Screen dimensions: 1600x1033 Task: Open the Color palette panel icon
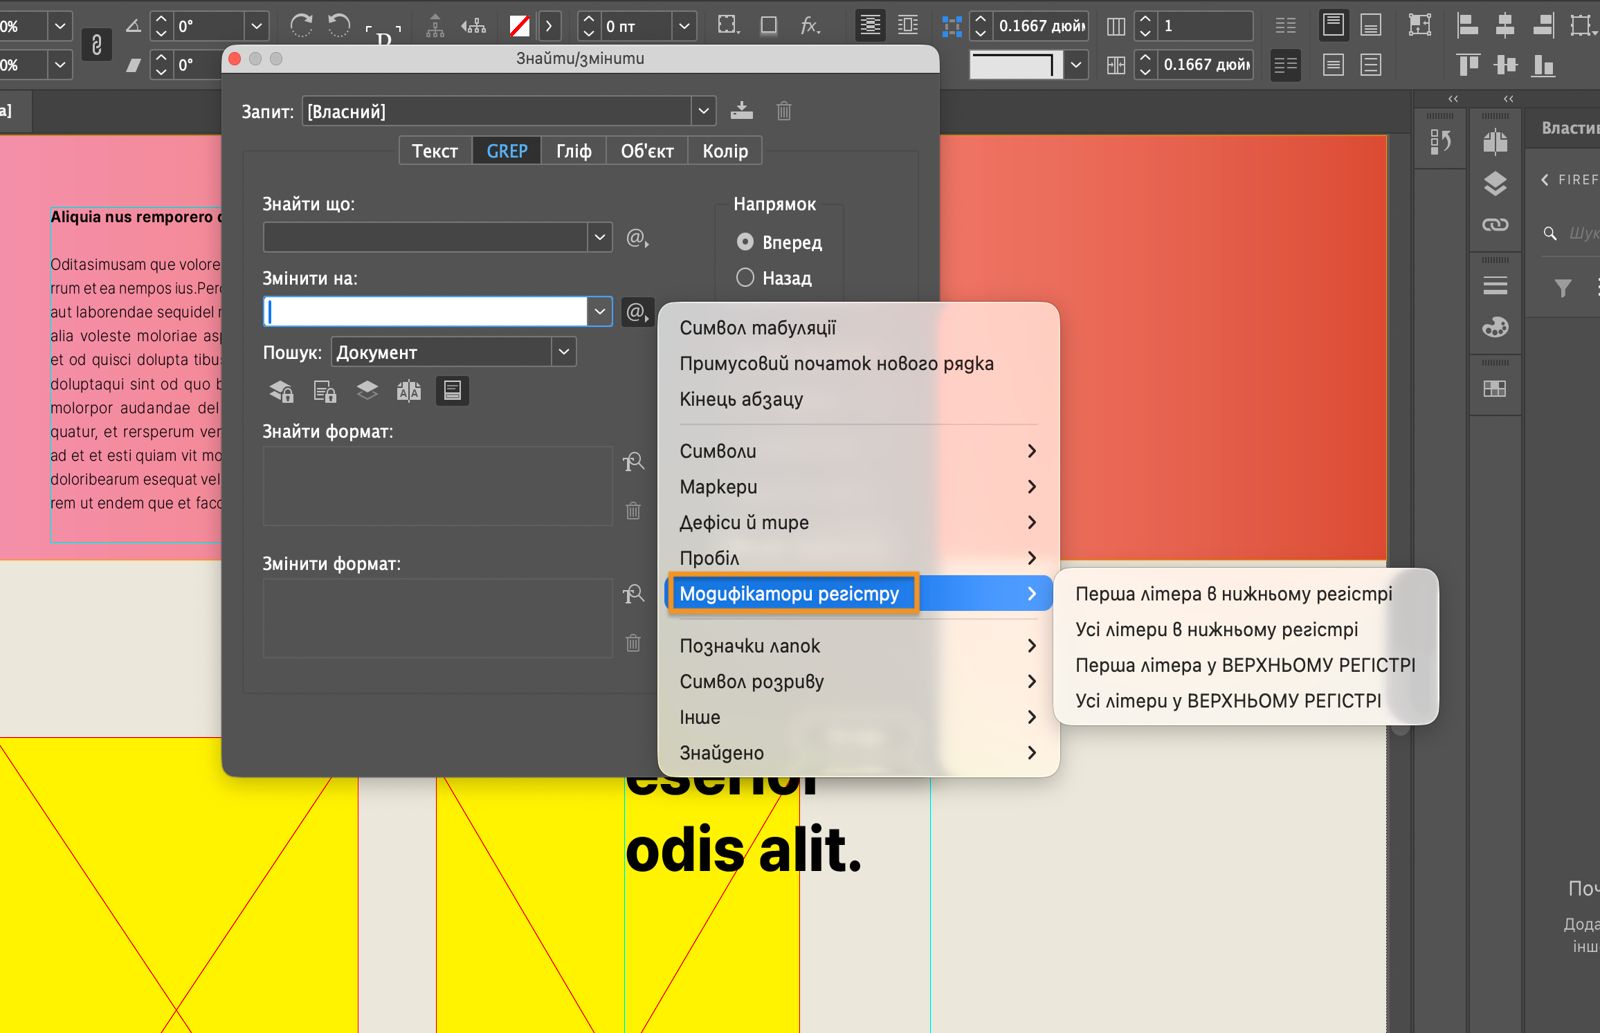click(1495, 327)
